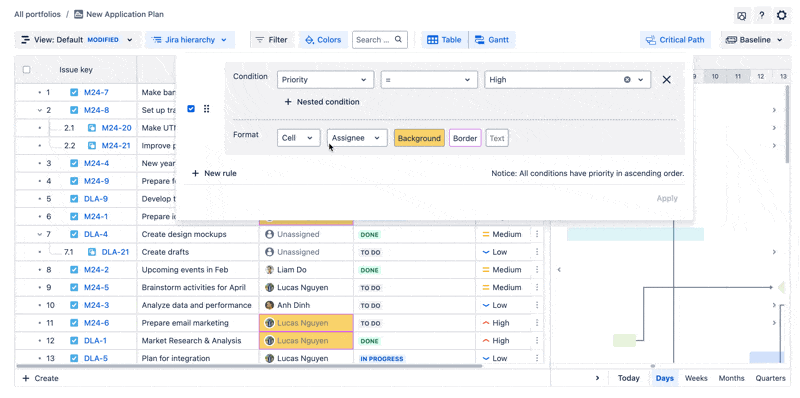This screenshot has width=800, height=398.
Task: Collapse row 7 DLA-4 children
Action: click(x=40, y=234)
